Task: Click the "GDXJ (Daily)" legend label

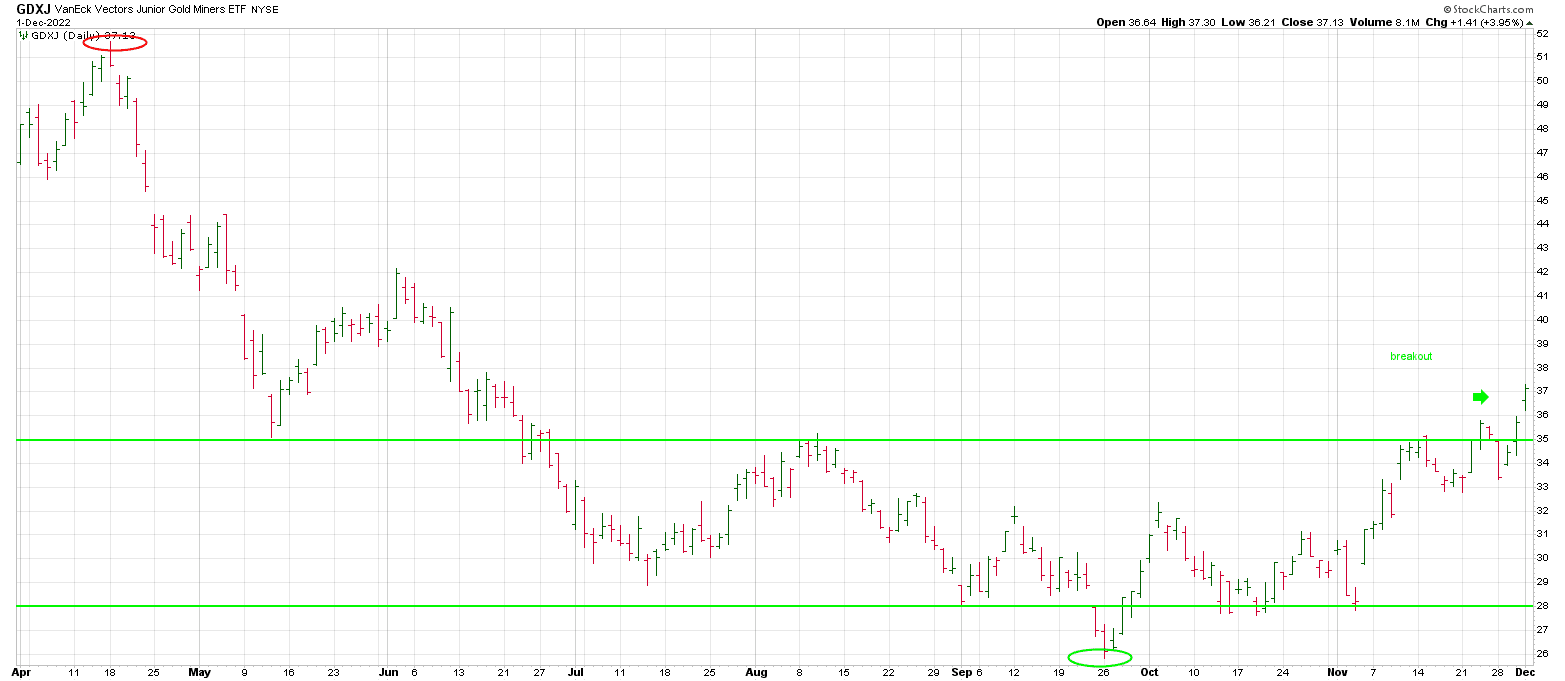Action: (x=66, y=35)
